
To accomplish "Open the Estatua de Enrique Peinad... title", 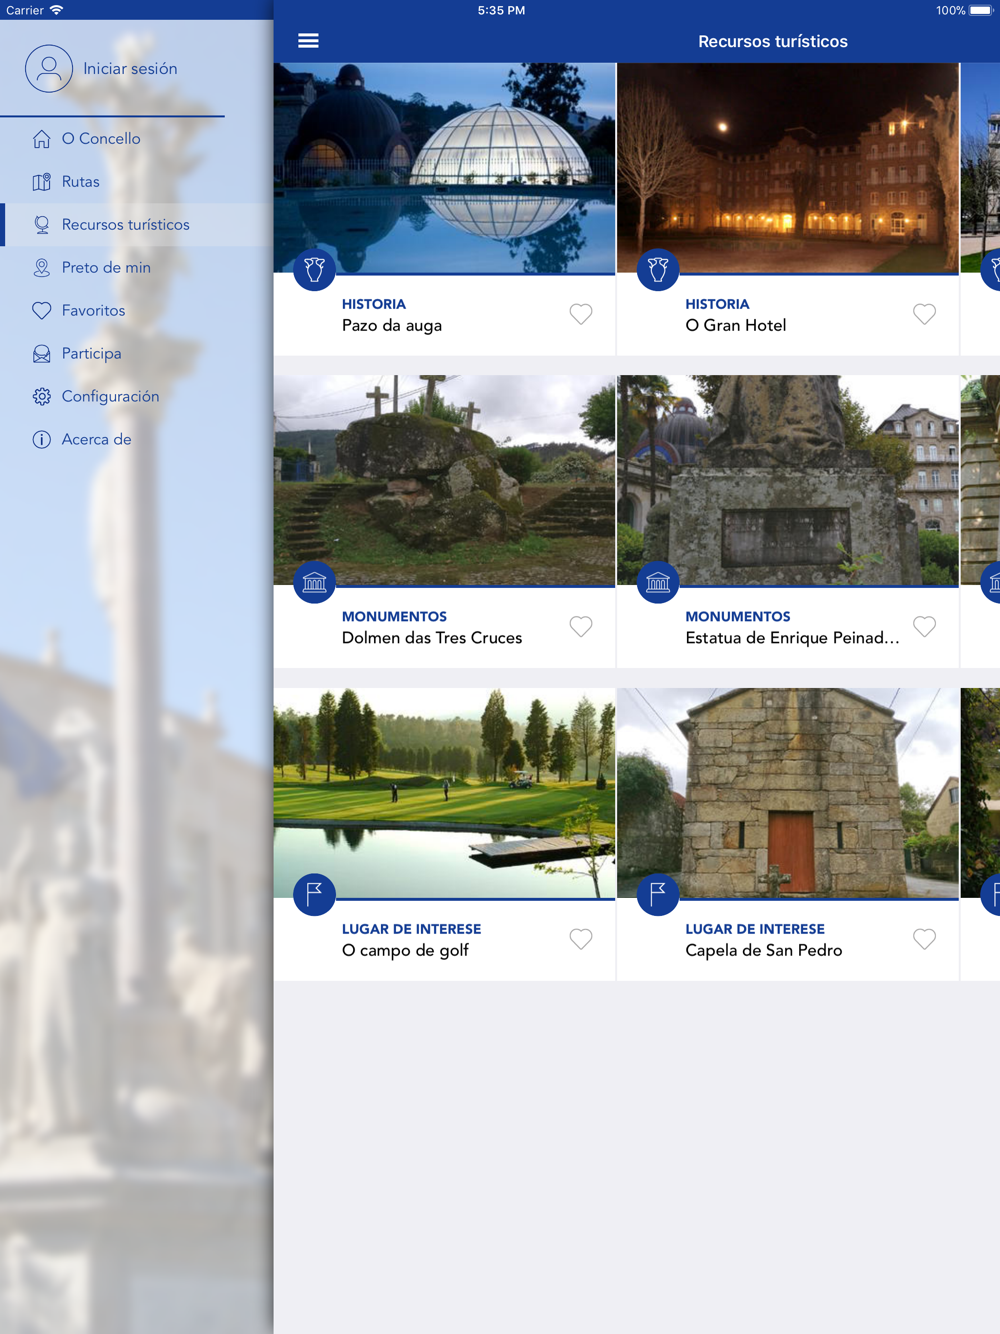I will 792,638.
